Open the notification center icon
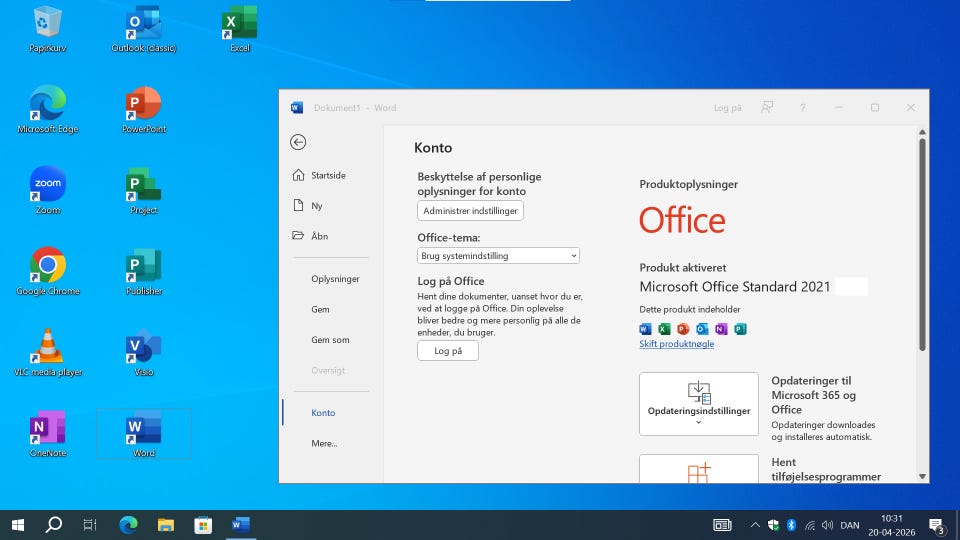This screenshot has height=540, width=960. tap(936, 525)
